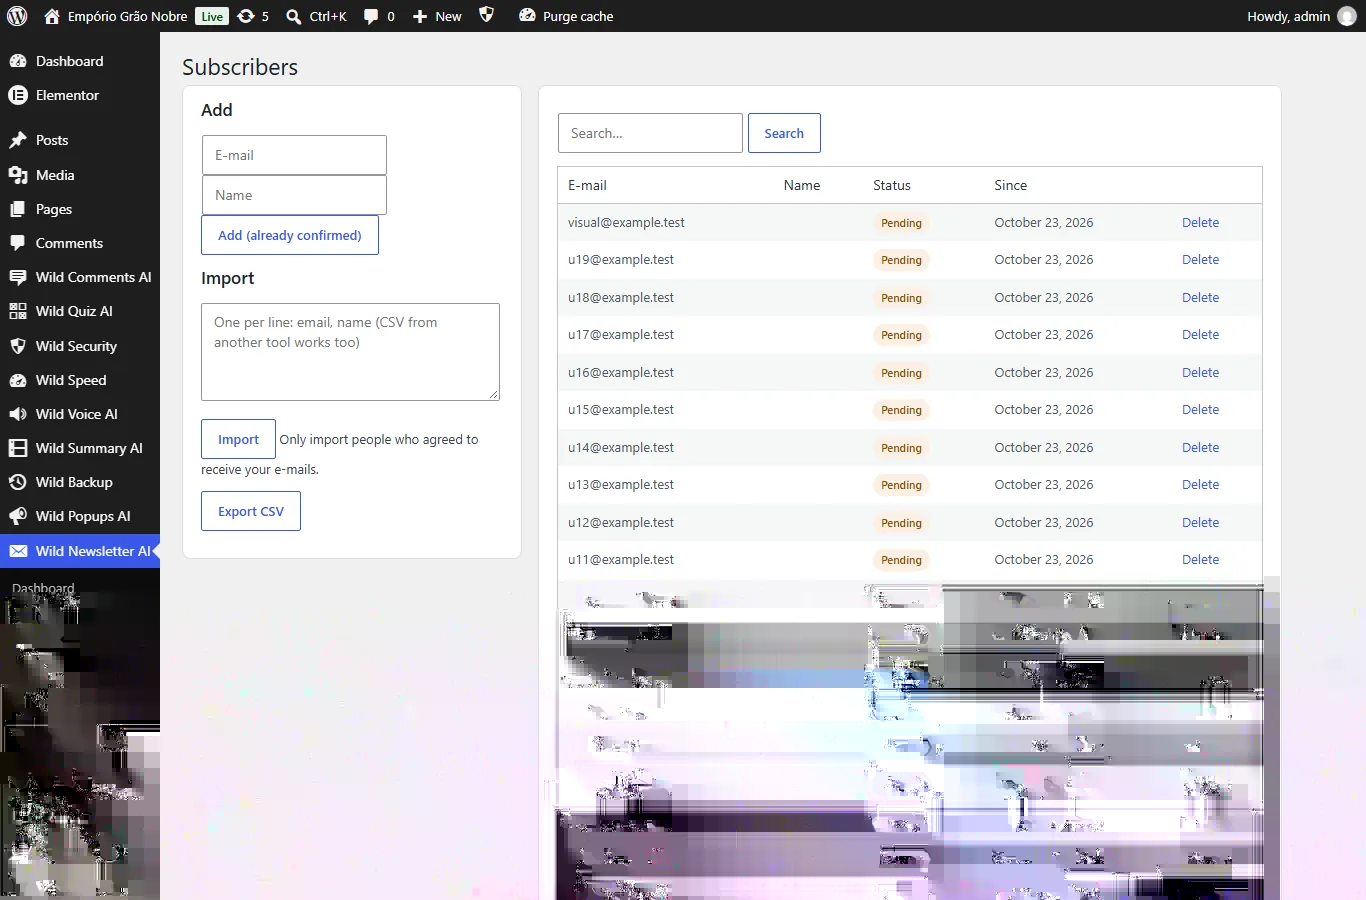Click the Export CSV button
1366x900 pixels.
251,511
